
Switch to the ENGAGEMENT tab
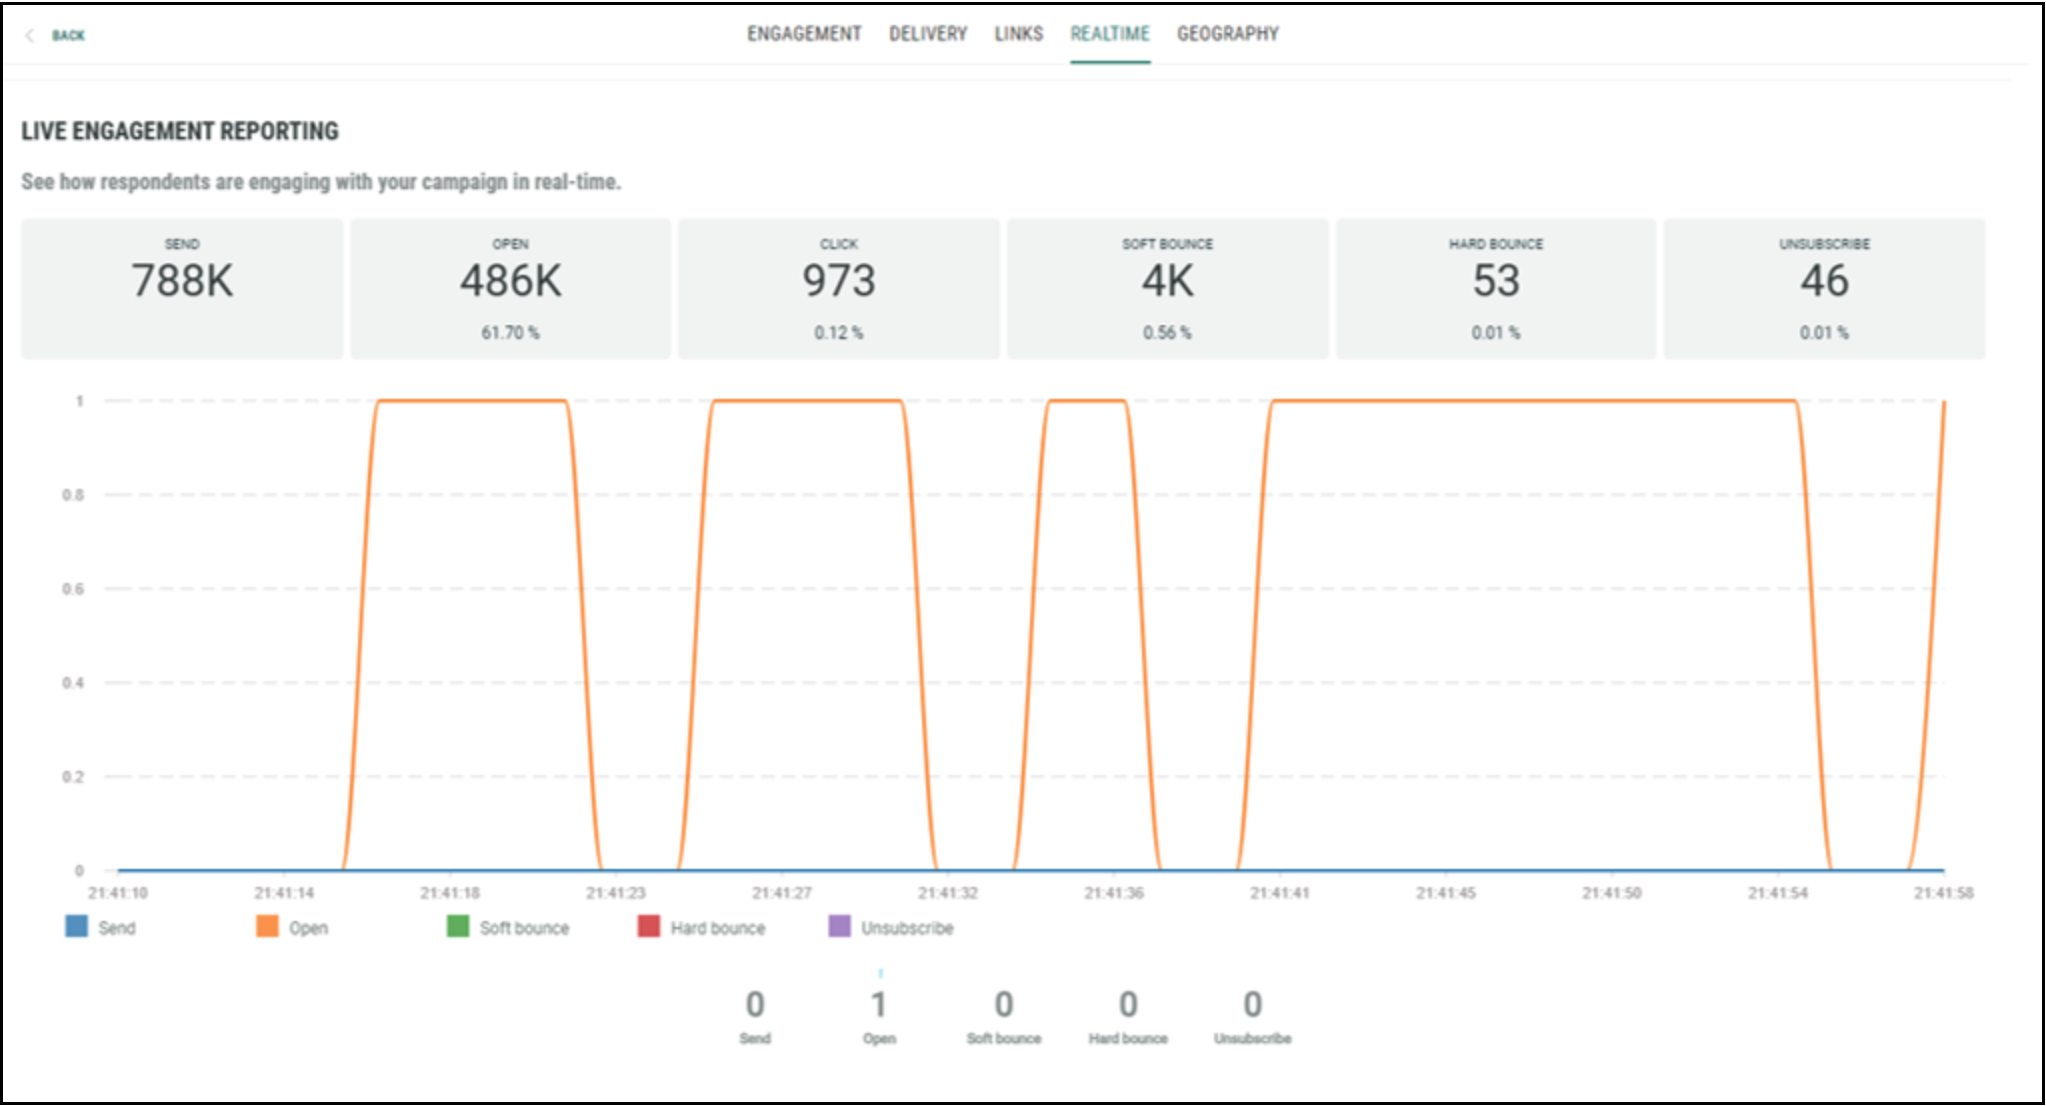[x=804, y=34]
